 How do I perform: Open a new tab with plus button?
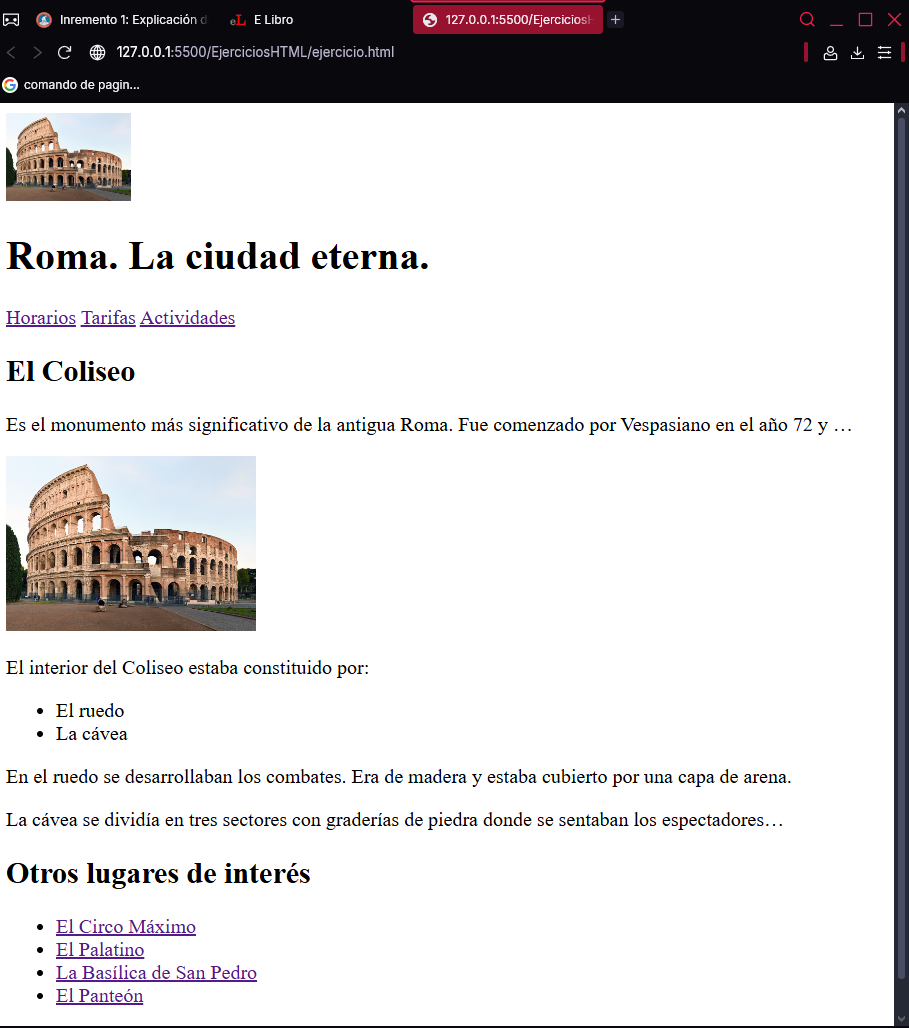tap(615, 20)
